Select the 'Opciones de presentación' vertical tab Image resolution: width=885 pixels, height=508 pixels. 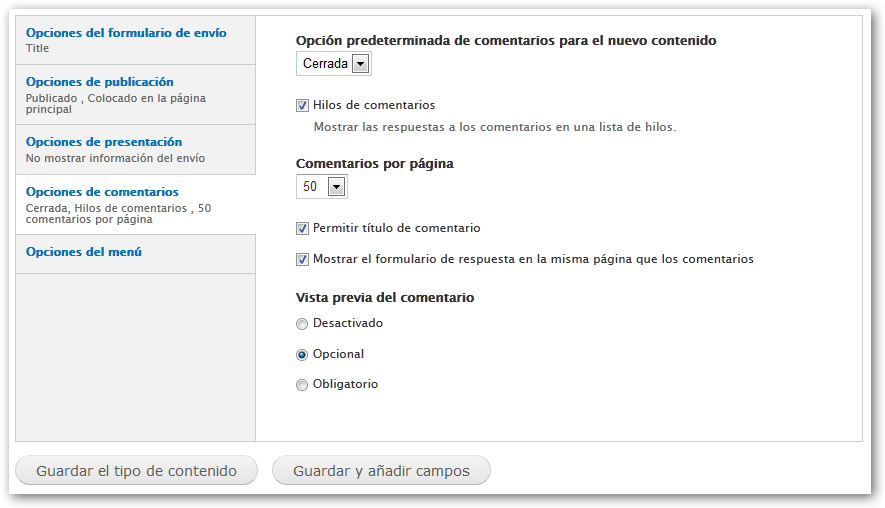[104, 142]
